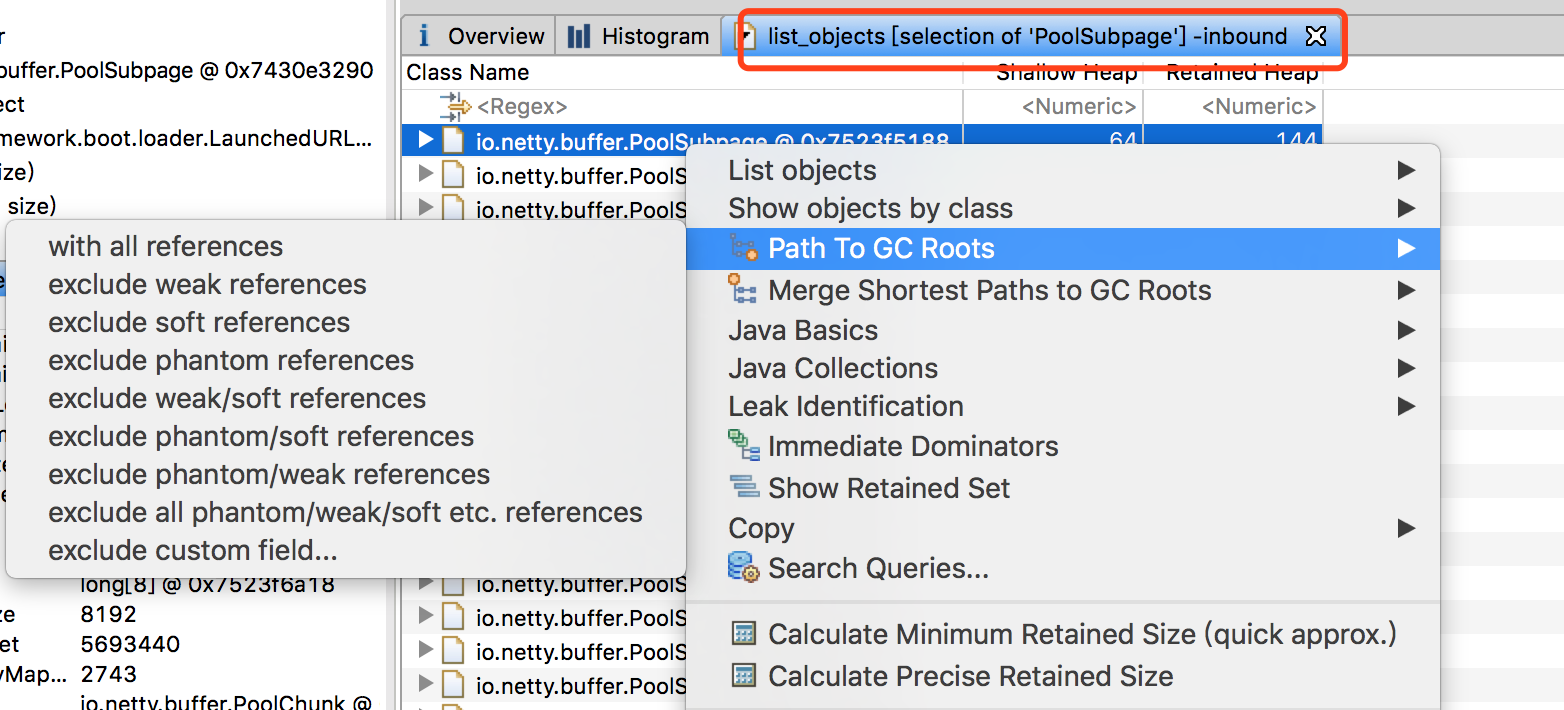Click the Calculate Minimum Retained Size calculator icon
1564x710 pixels.
[x=743, y=634]
